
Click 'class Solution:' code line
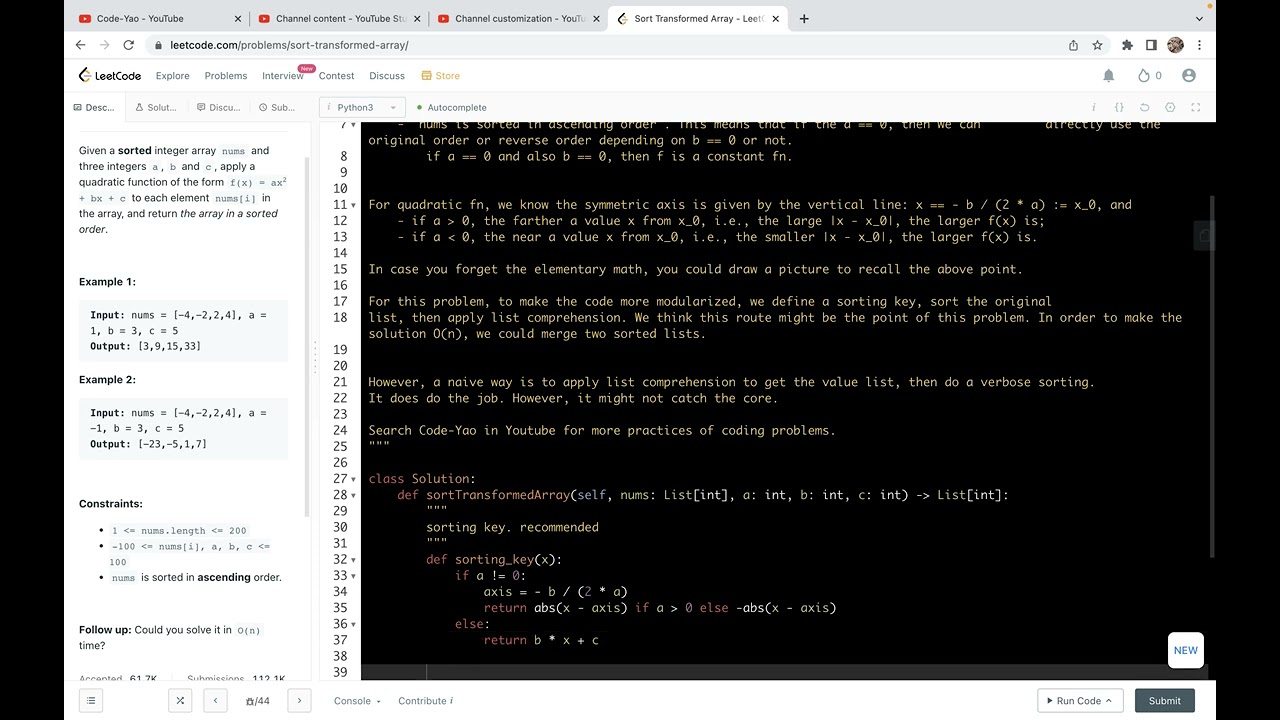[x=422, y=479]
